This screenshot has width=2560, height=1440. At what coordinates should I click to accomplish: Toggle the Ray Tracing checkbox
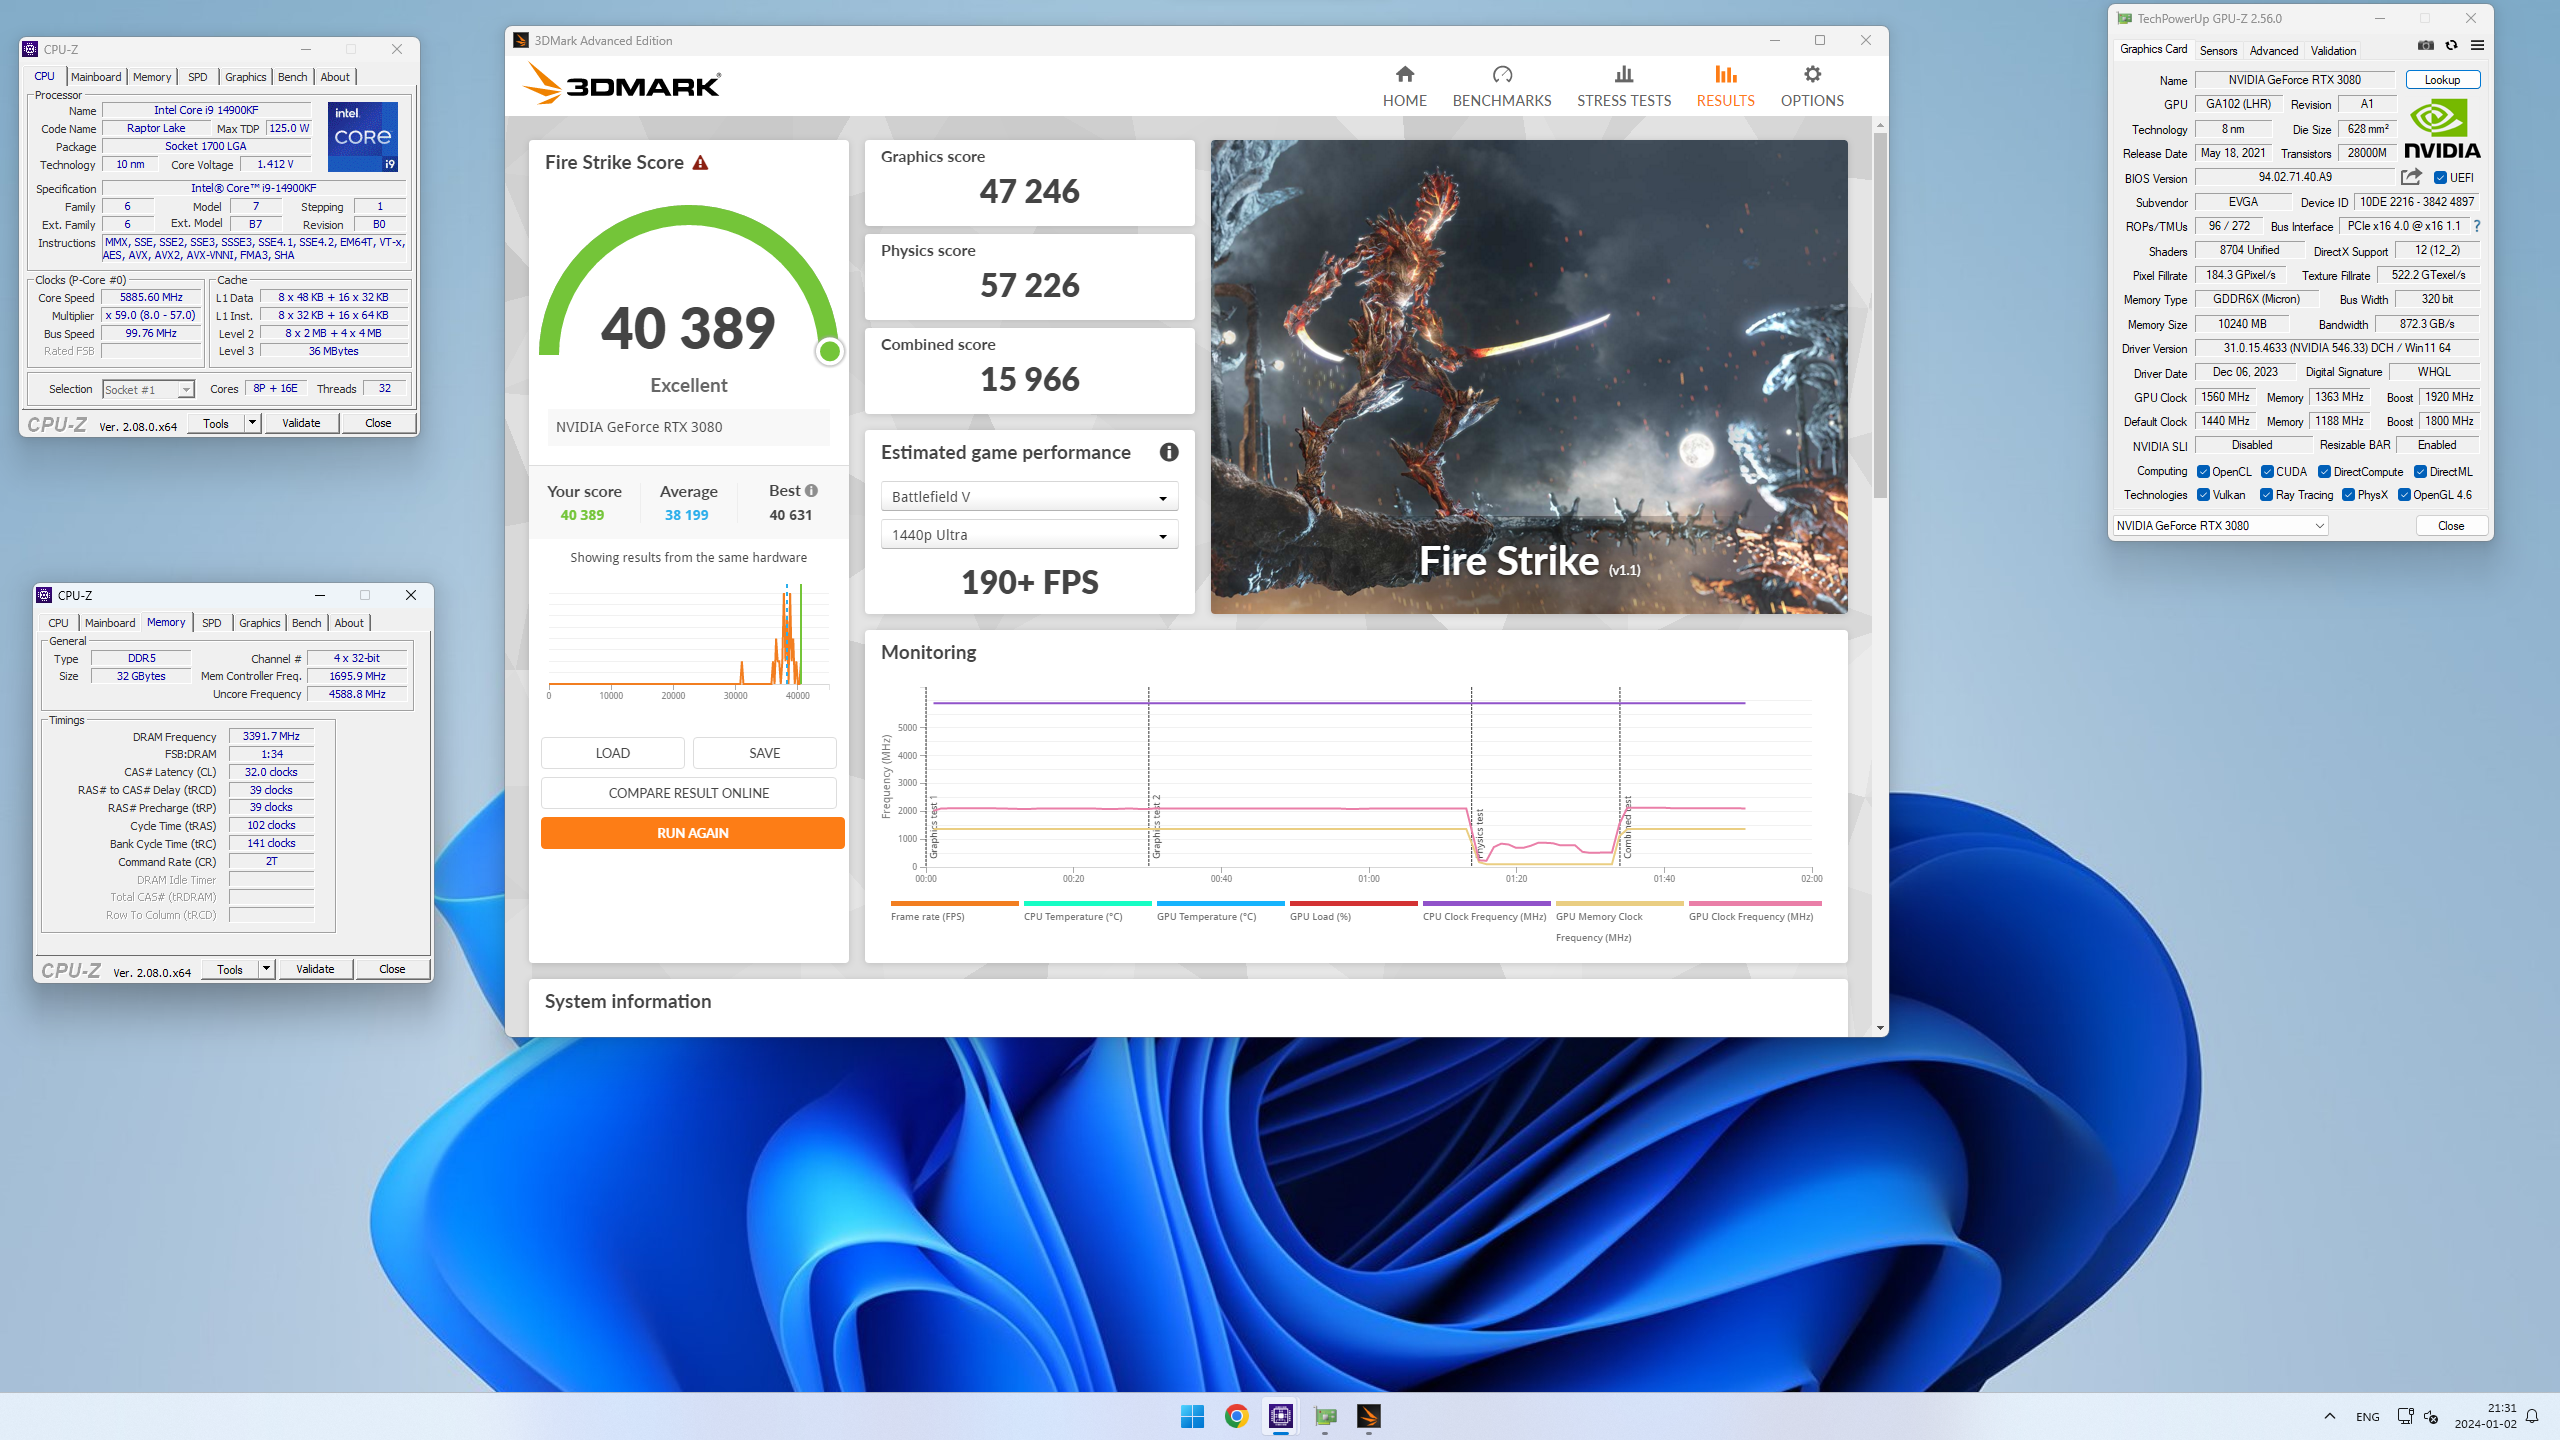coord(2266,495)
